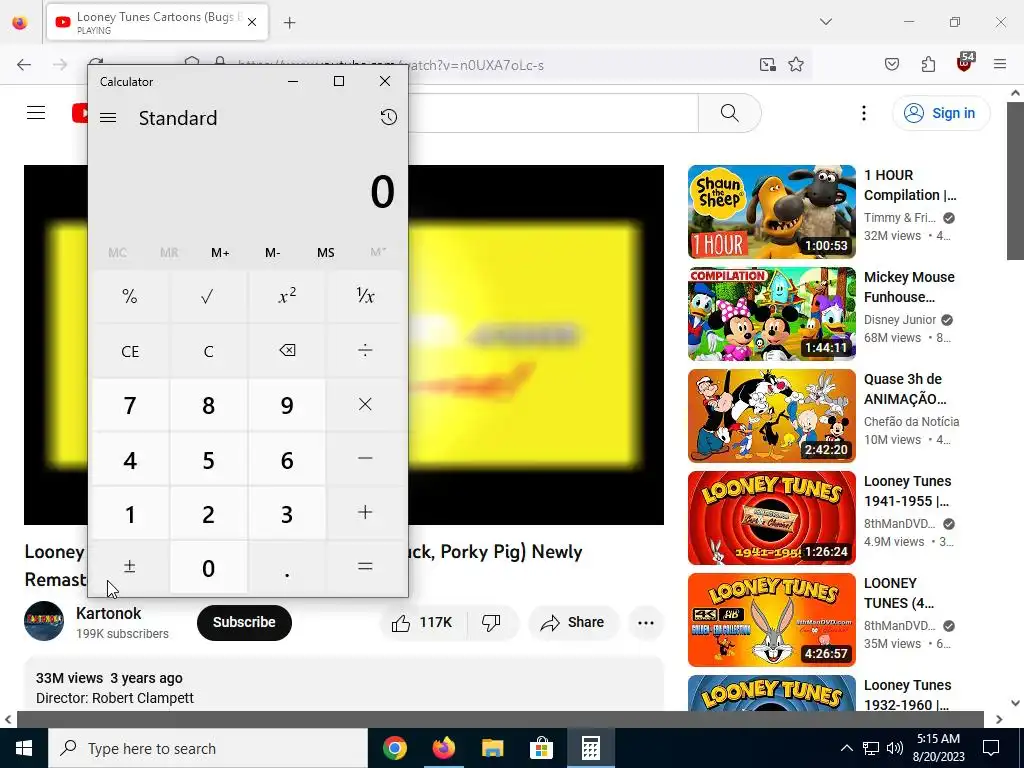Dislike the video with thumbs down
Screen dimensions: 1024x768
[x=492, y=622]
